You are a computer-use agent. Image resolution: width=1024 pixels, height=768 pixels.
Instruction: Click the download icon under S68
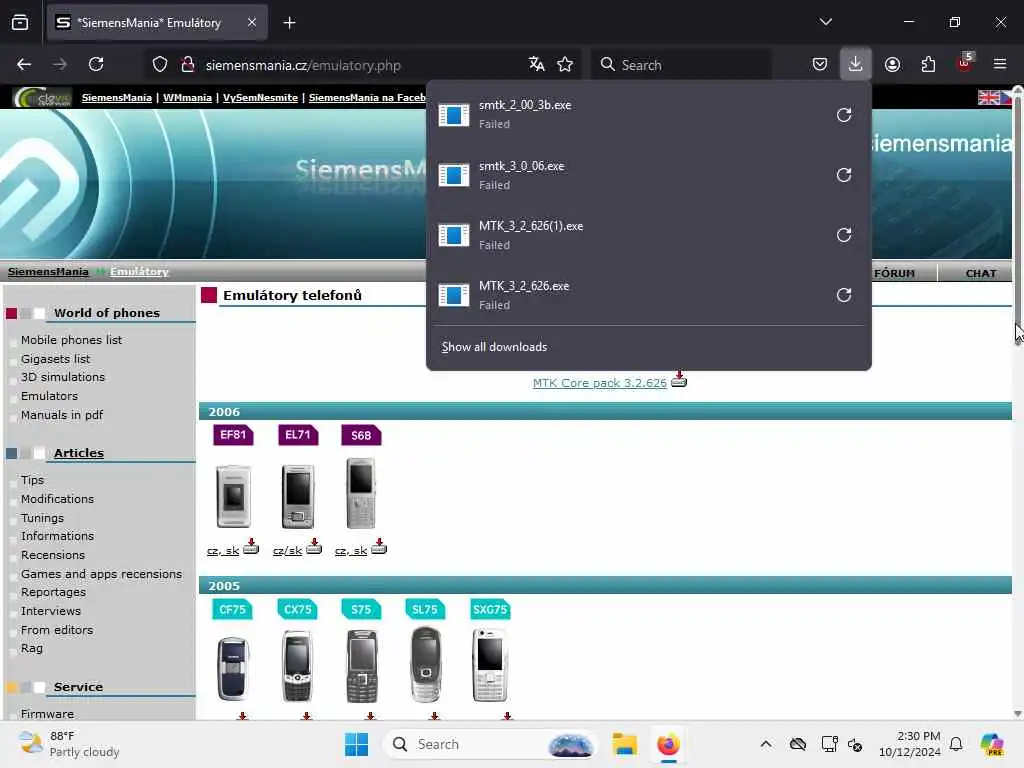click(379, 547)
